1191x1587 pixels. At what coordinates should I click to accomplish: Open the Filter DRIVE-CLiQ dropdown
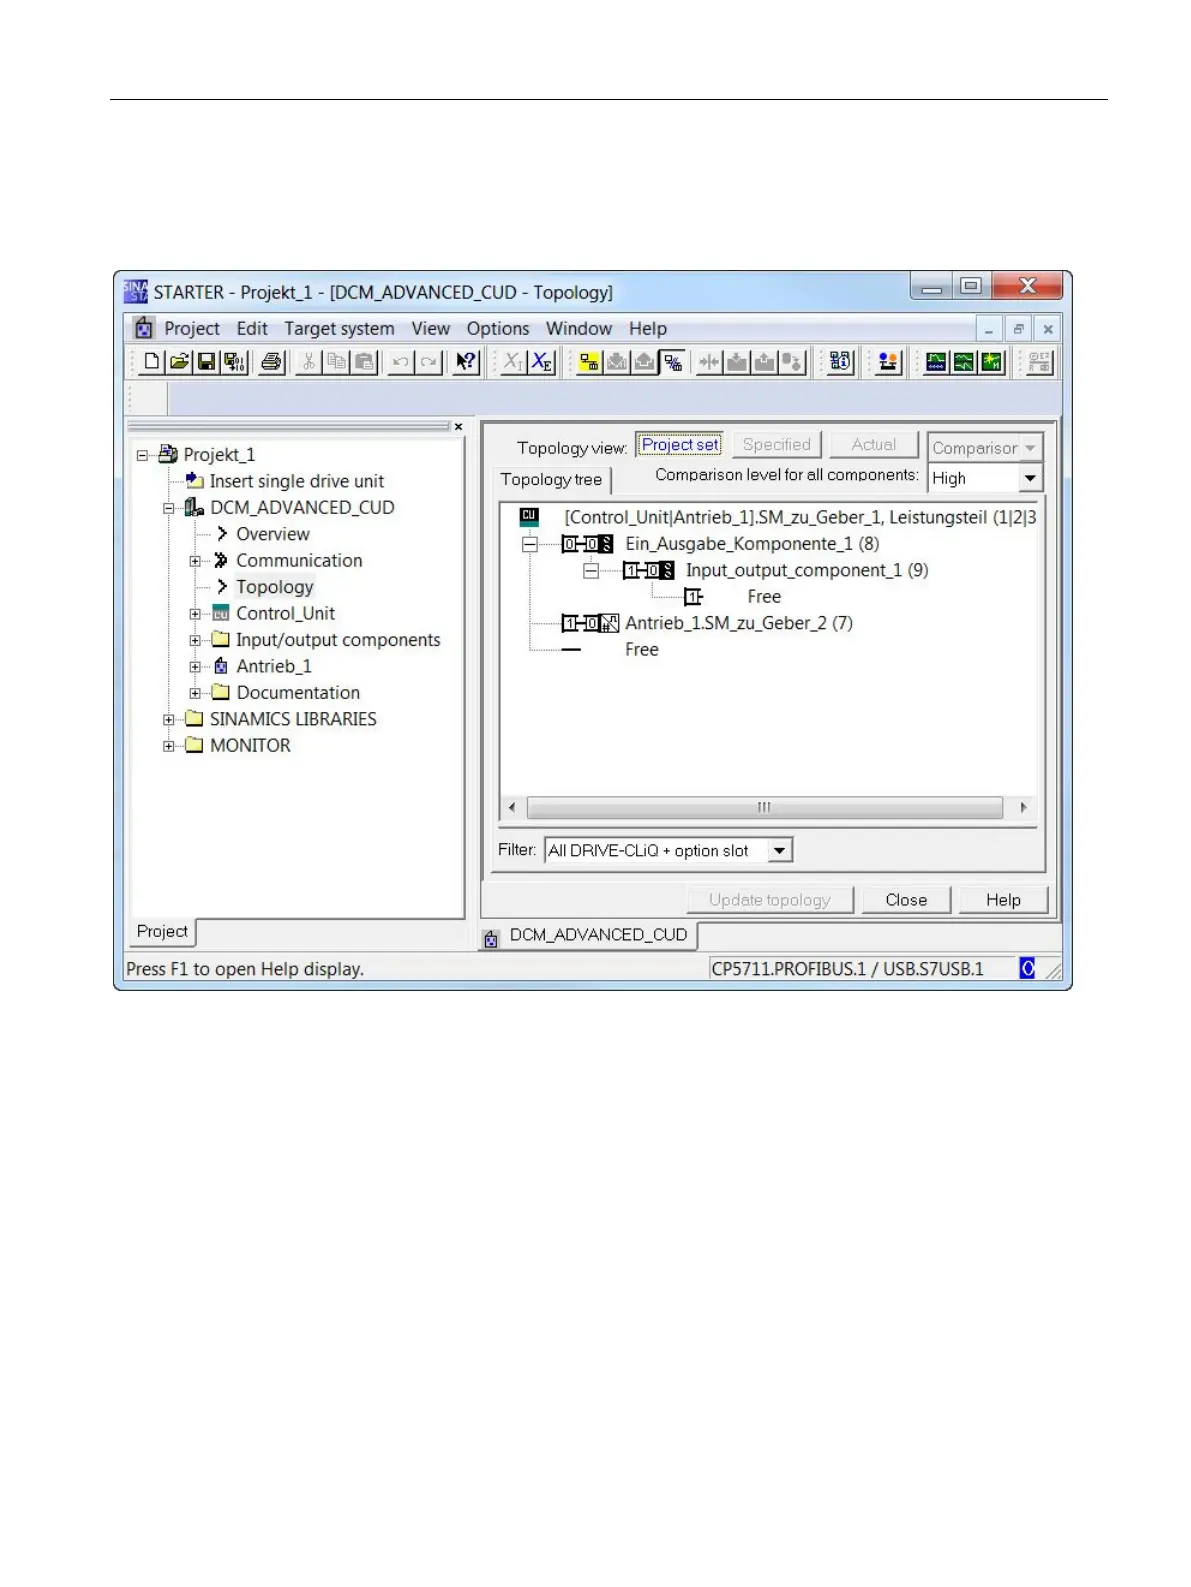pyautogui.click(x=781, y=850)
